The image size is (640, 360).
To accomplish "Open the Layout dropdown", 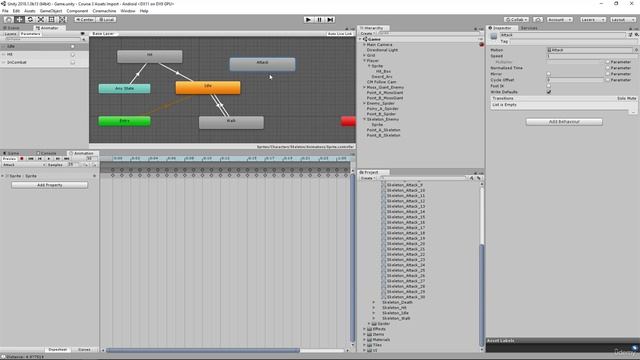I will [622, 20].
